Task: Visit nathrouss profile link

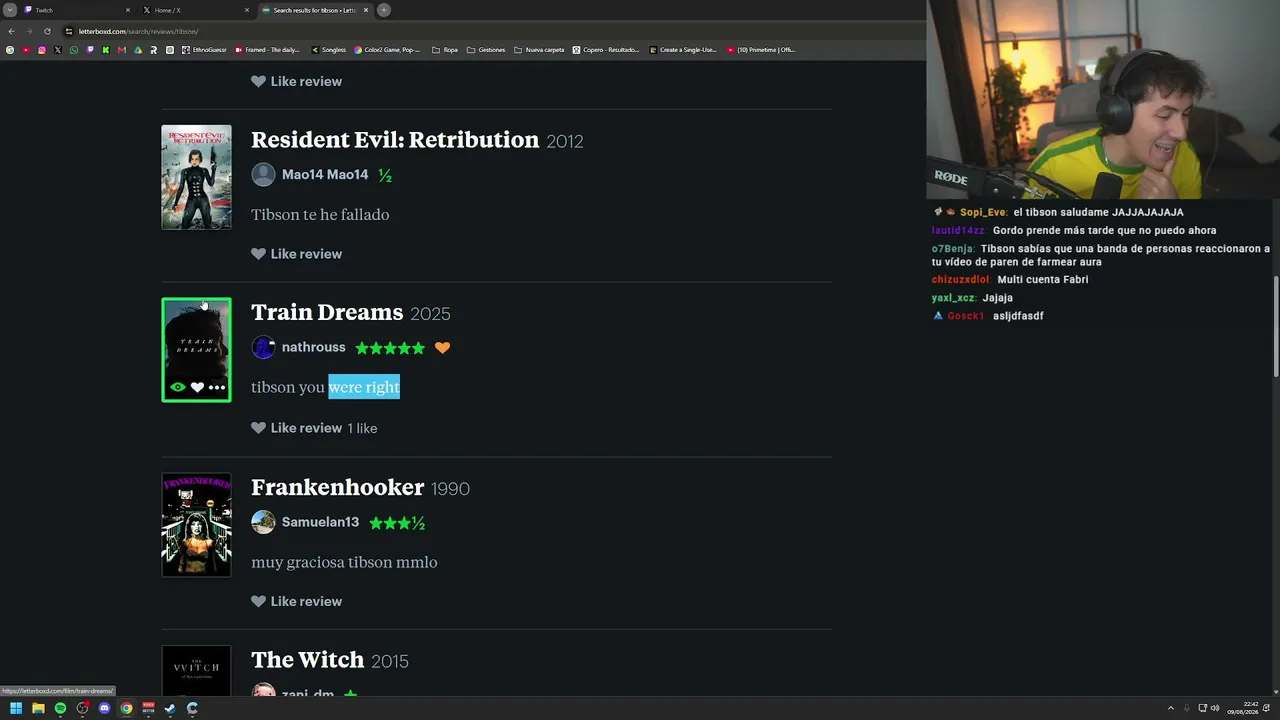Action: [x=314, y=347]
